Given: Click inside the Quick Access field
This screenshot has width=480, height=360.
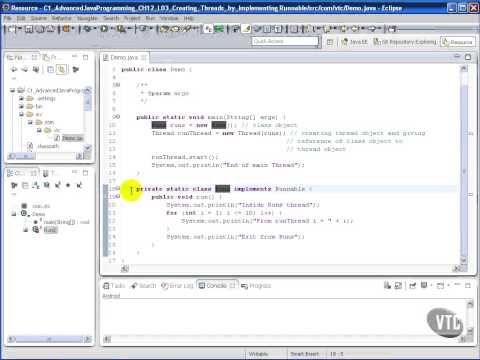Looking at the screenshot, I should click(x=285, y=41).
